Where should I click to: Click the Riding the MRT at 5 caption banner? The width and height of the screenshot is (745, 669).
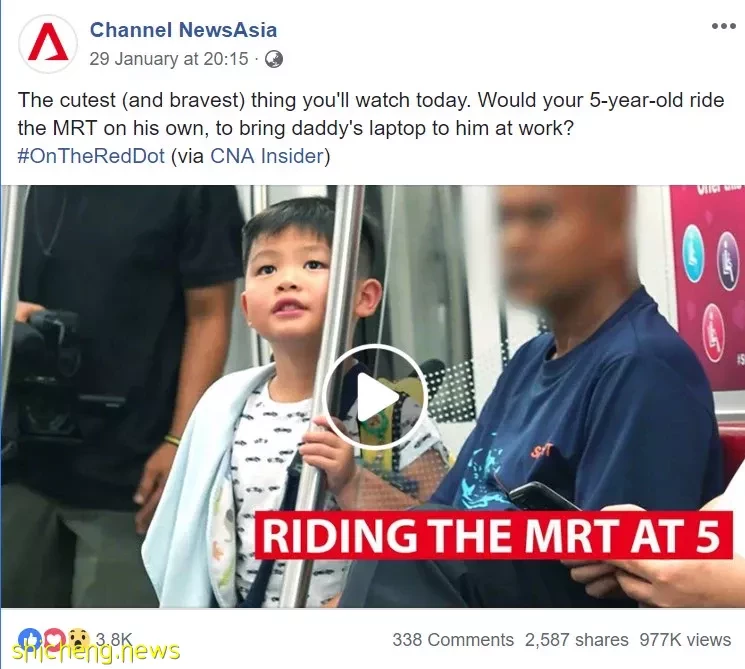pyautogui.click(x=493, y=535)
